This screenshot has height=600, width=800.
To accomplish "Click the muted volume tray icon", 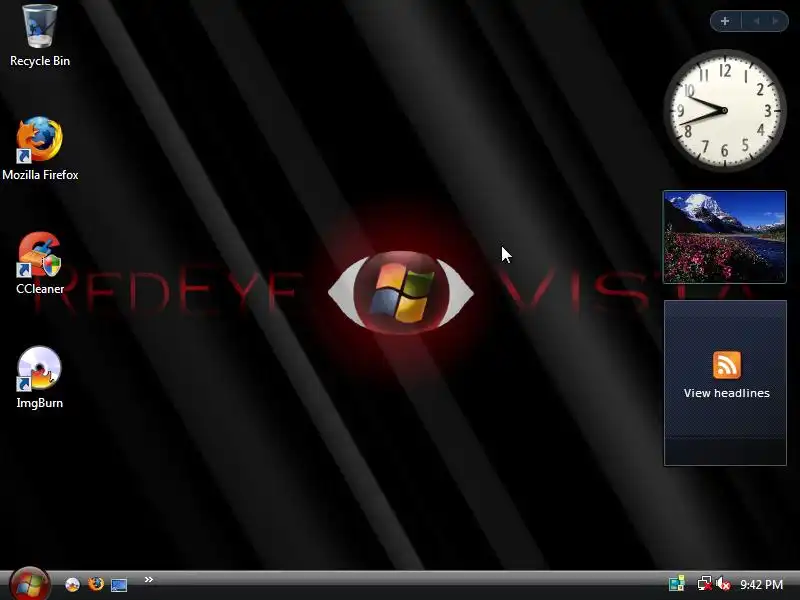I will [722, 584].
